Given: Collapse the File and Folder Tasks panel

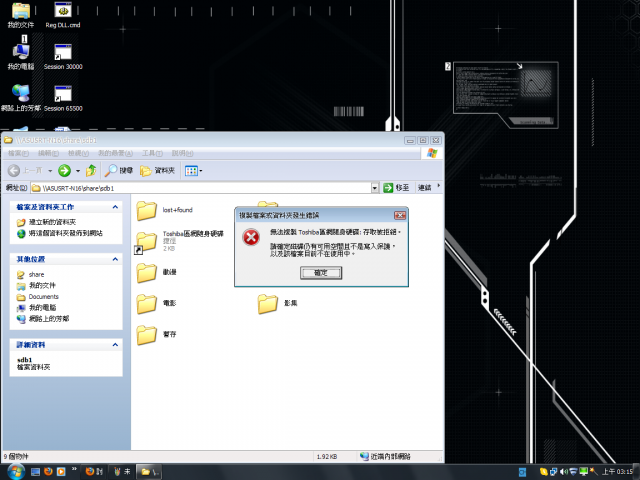Looking at the screenshot, I should tap(115, 207).
